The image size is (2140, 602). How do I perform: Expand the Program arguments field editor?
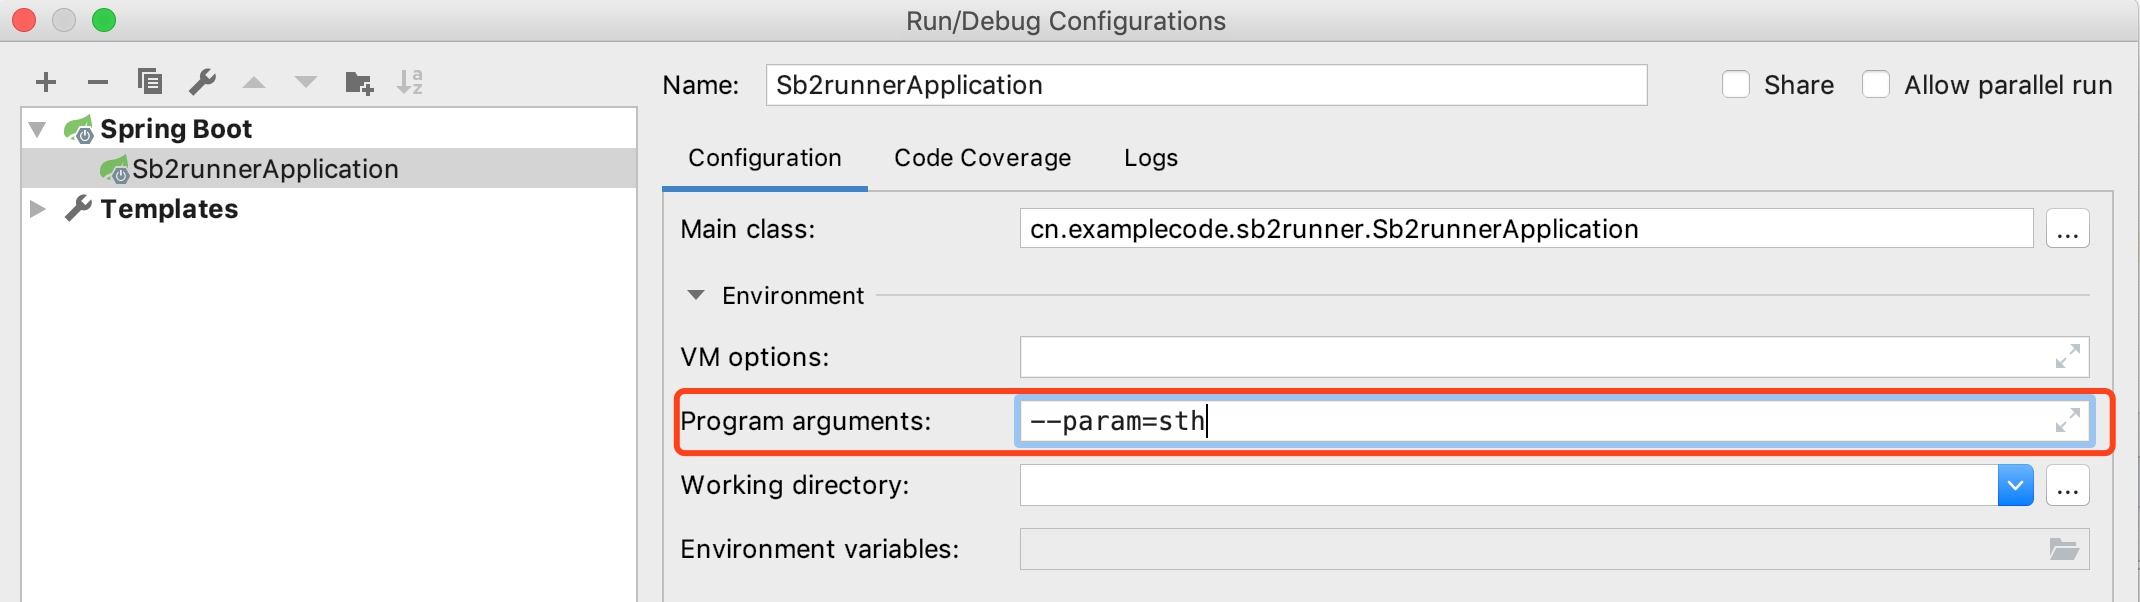[x=2067, y=420]
